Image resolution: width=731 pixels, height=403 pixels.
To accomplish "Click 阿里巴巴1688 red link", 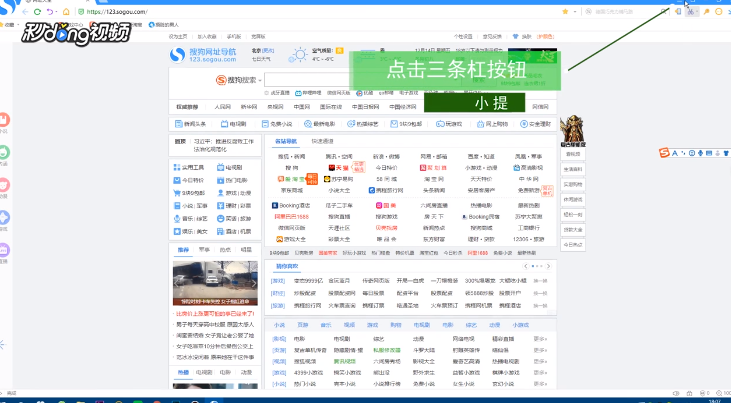I will (x=292, y=217).
